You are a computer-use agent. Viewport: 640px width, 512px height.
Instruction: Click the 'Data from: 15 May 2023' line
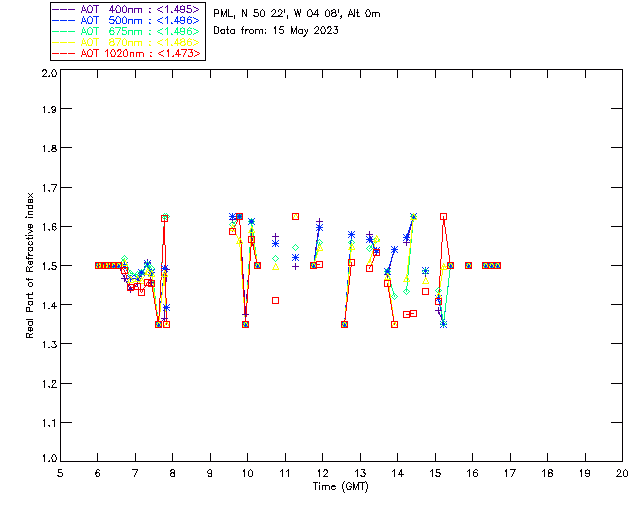[x=276, y=31]
